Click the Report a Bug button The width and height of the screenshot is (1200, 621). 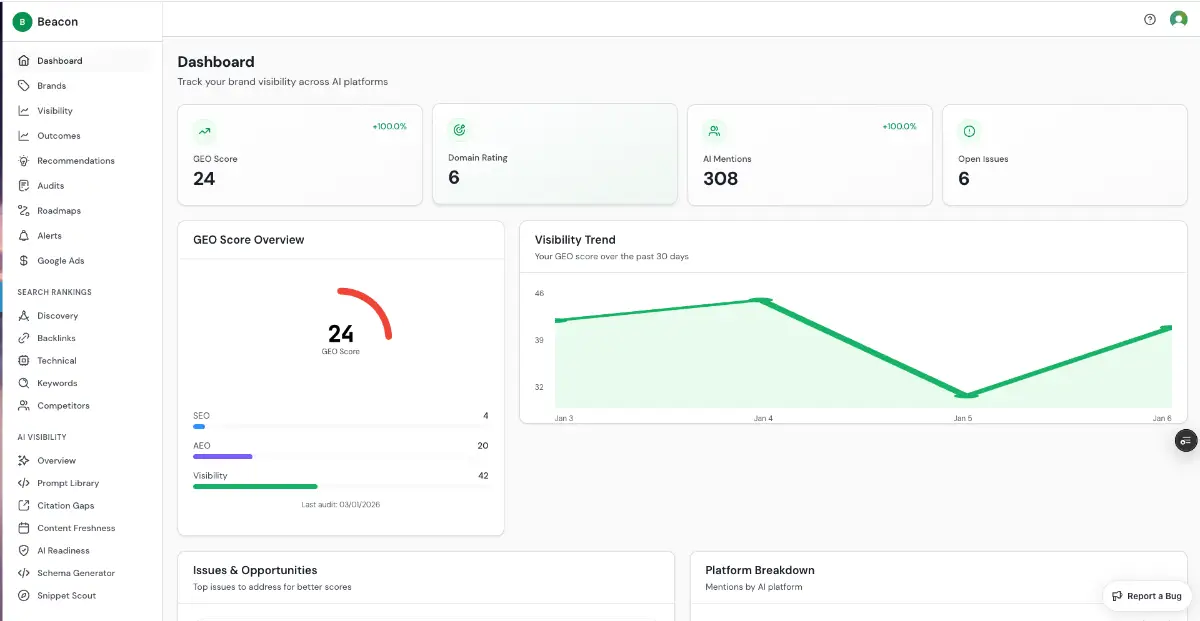click(x=1146, y=596)
